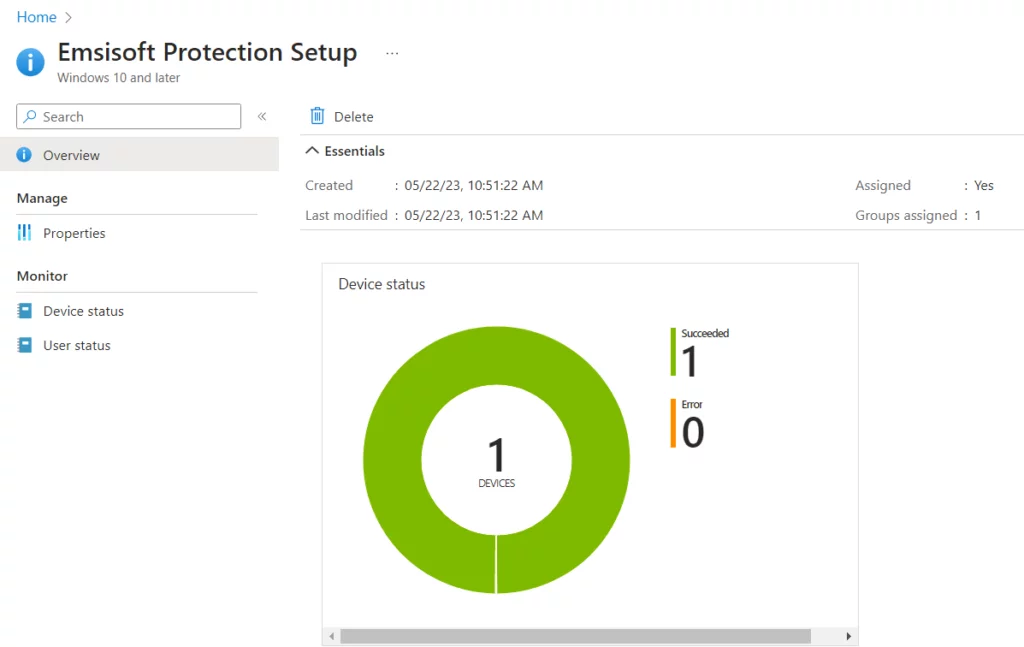Click the Delete trash can icon
Image resolution: width=1024 pixels, height=647 pixels.
tap(317, 116)
